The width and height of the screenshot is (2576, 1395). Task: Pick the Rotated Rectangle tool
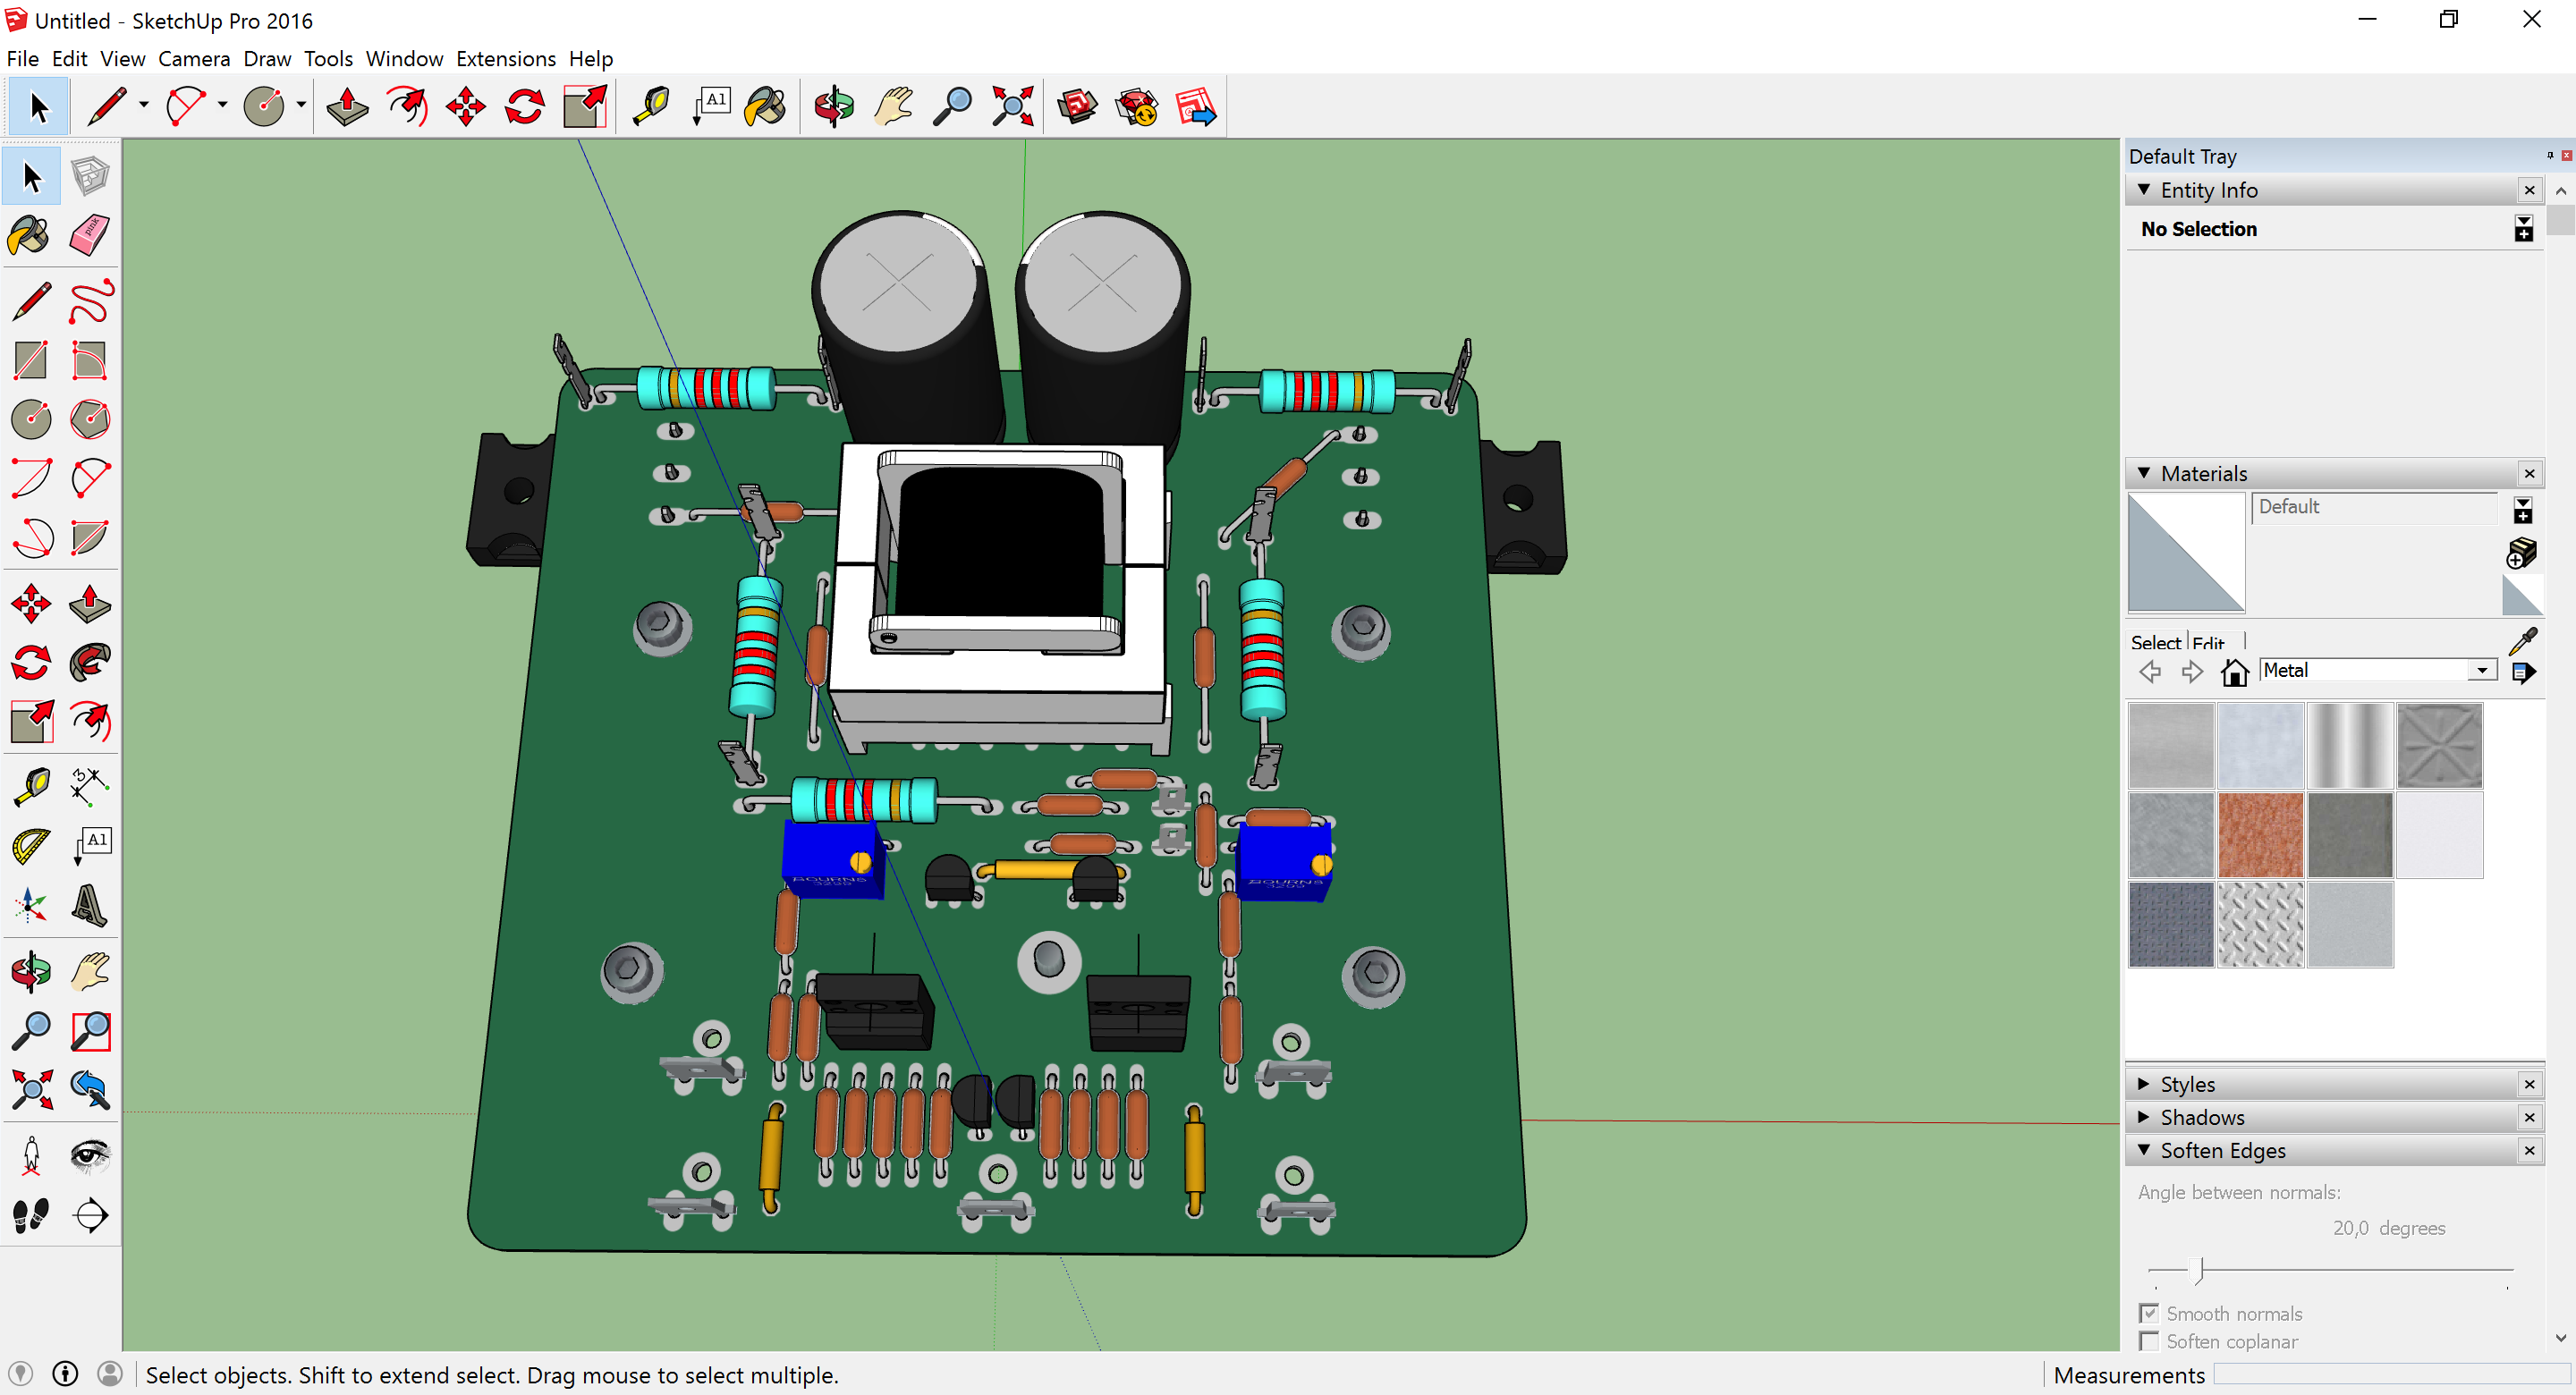pos(90,361)
